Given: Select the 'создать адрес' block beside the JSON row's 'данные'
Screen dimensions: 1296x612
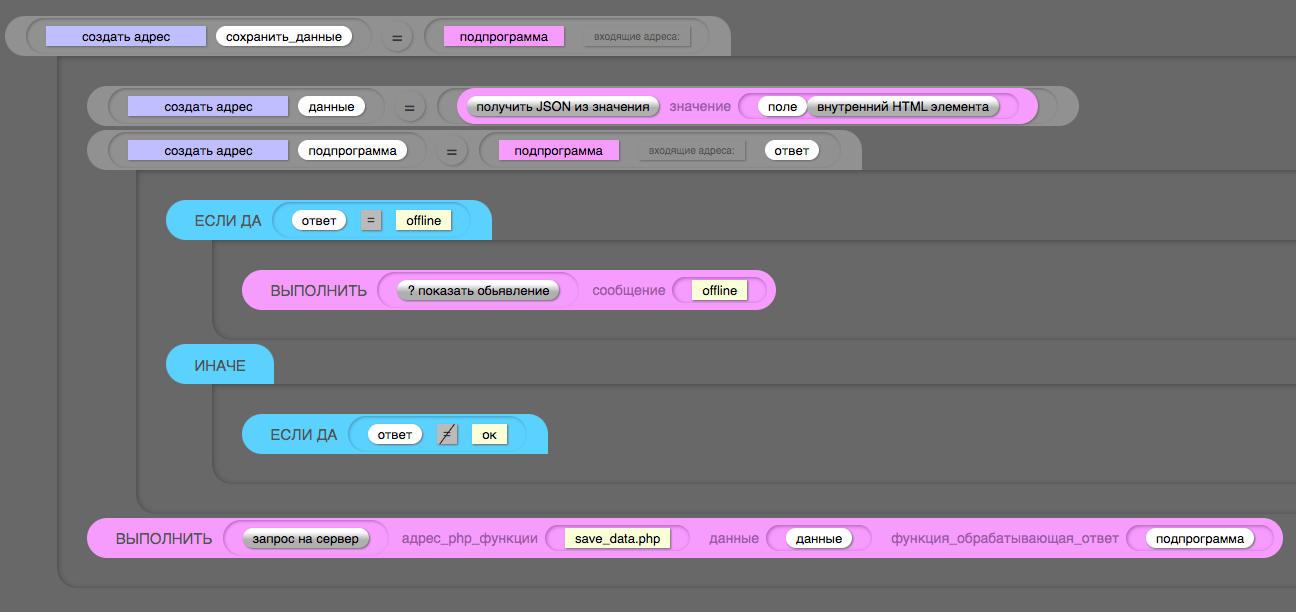Looking at the screenshot, I should point(208,106).
